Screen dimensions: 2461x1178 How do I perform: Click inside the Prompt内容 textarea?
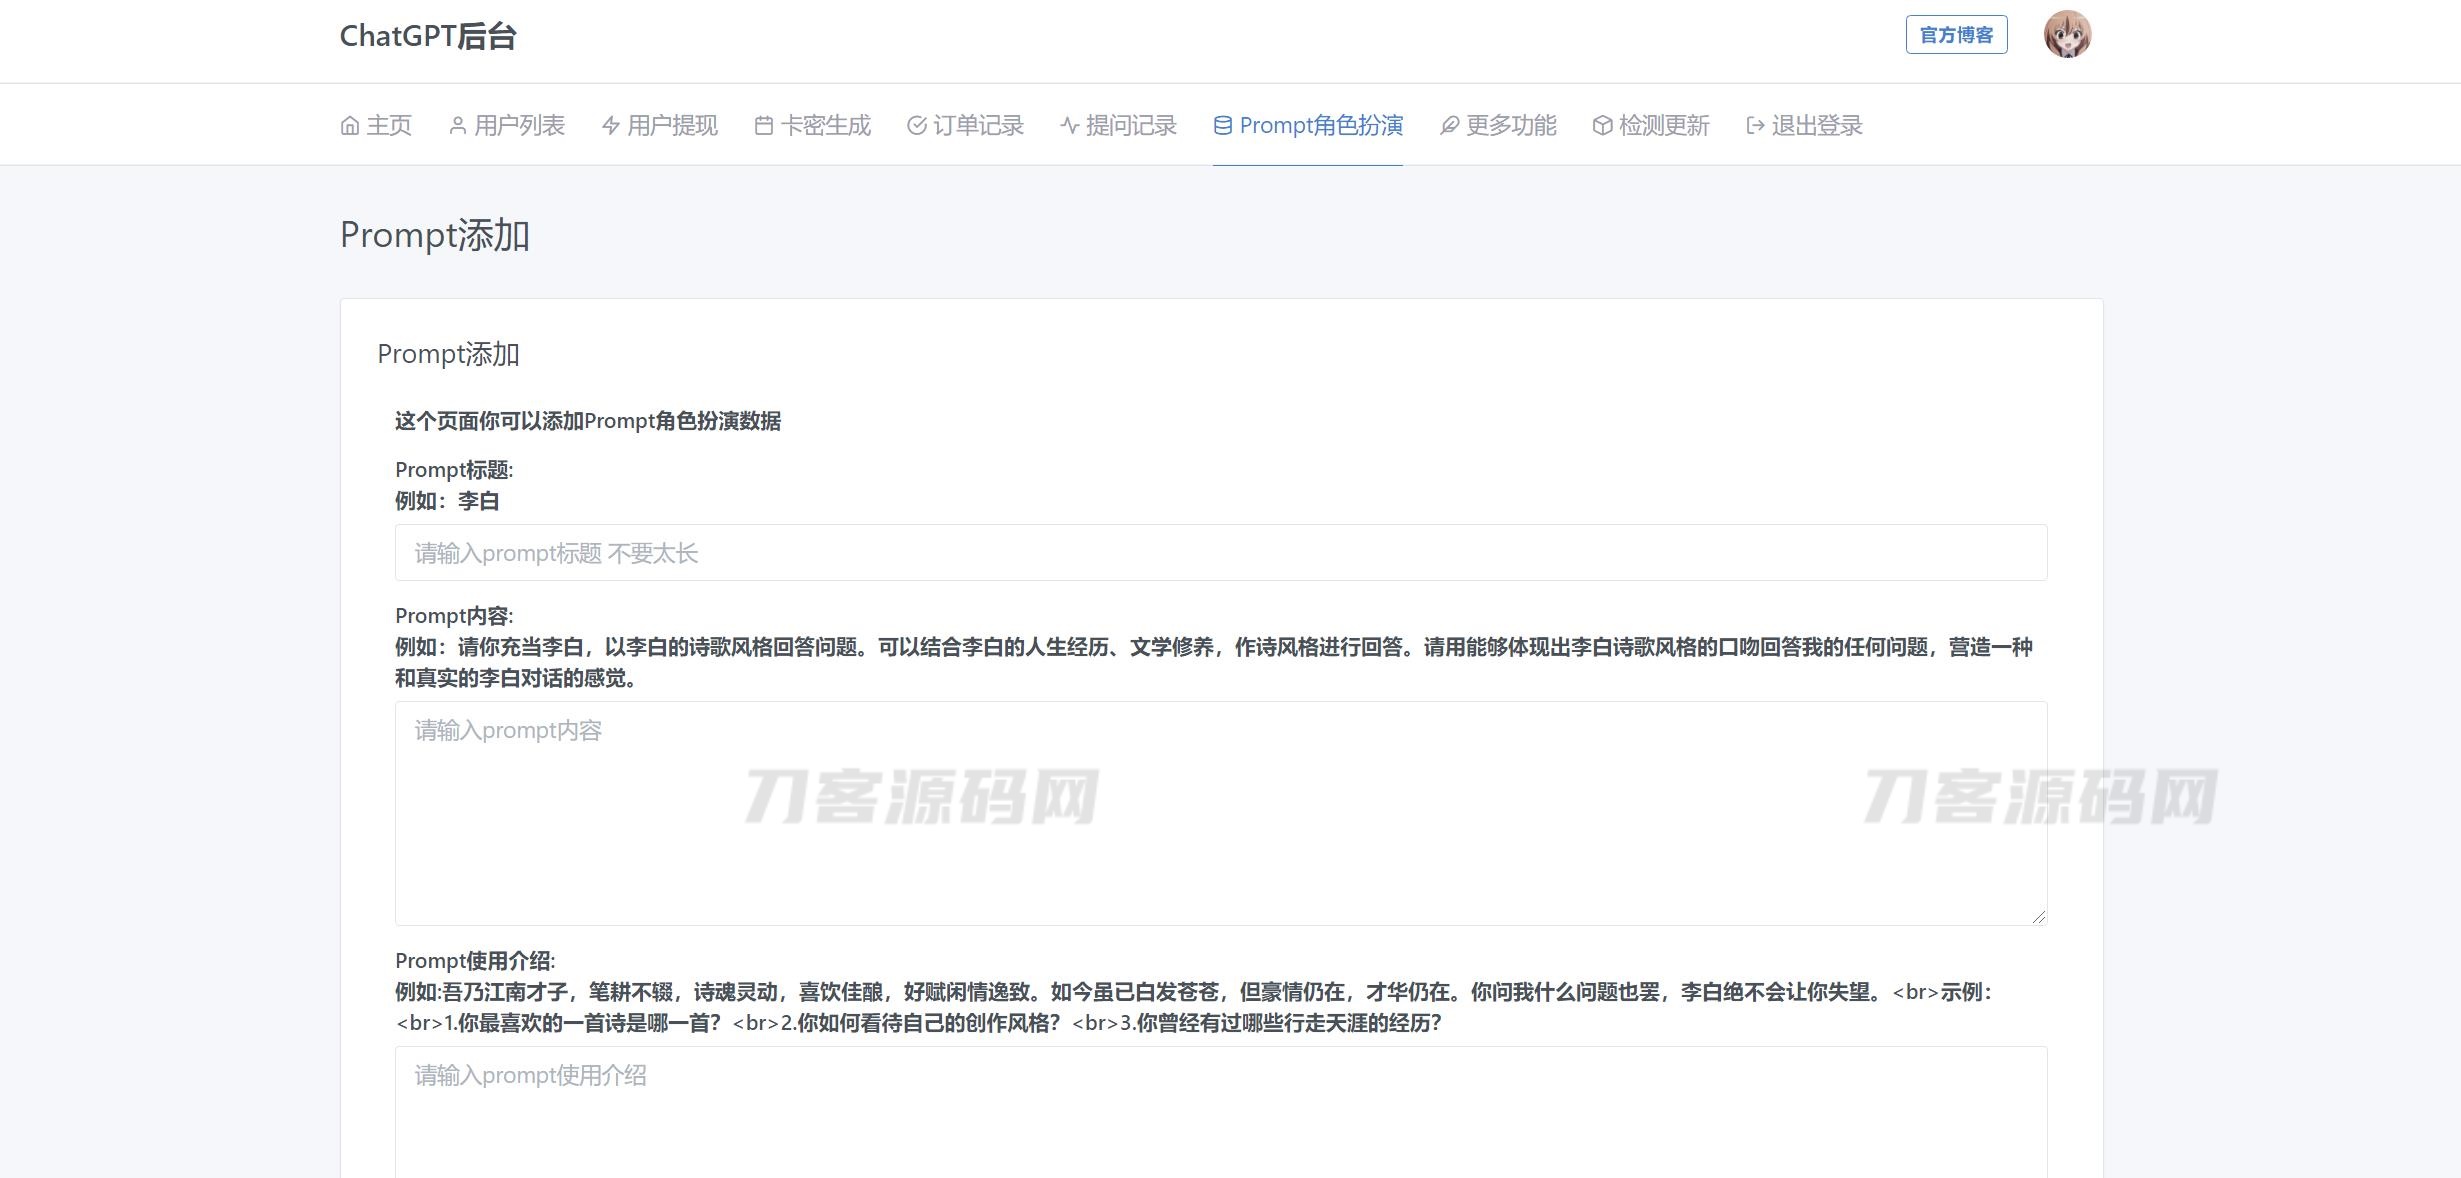(x=1220, y=813)
